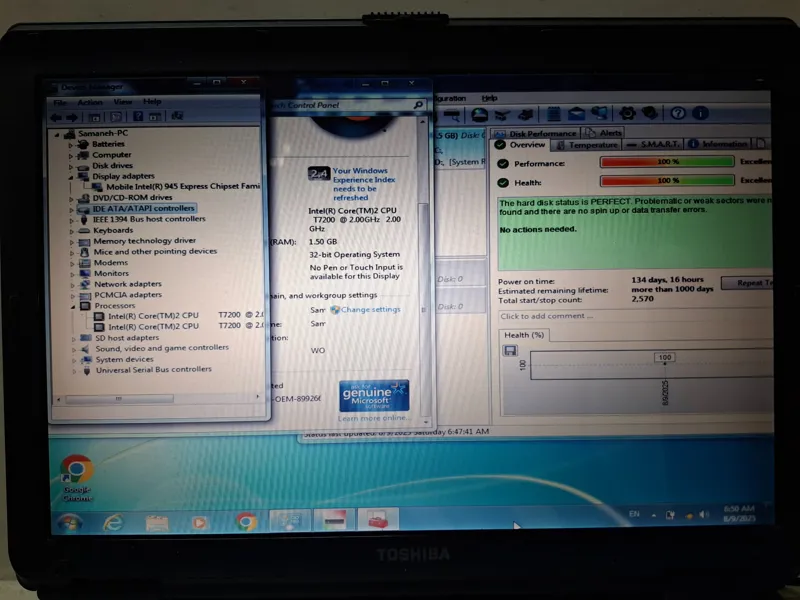Viewport: 800px width, 600px height.
Task: Click the notepad report icon in disk toolbar
Action: coord(554,113)
